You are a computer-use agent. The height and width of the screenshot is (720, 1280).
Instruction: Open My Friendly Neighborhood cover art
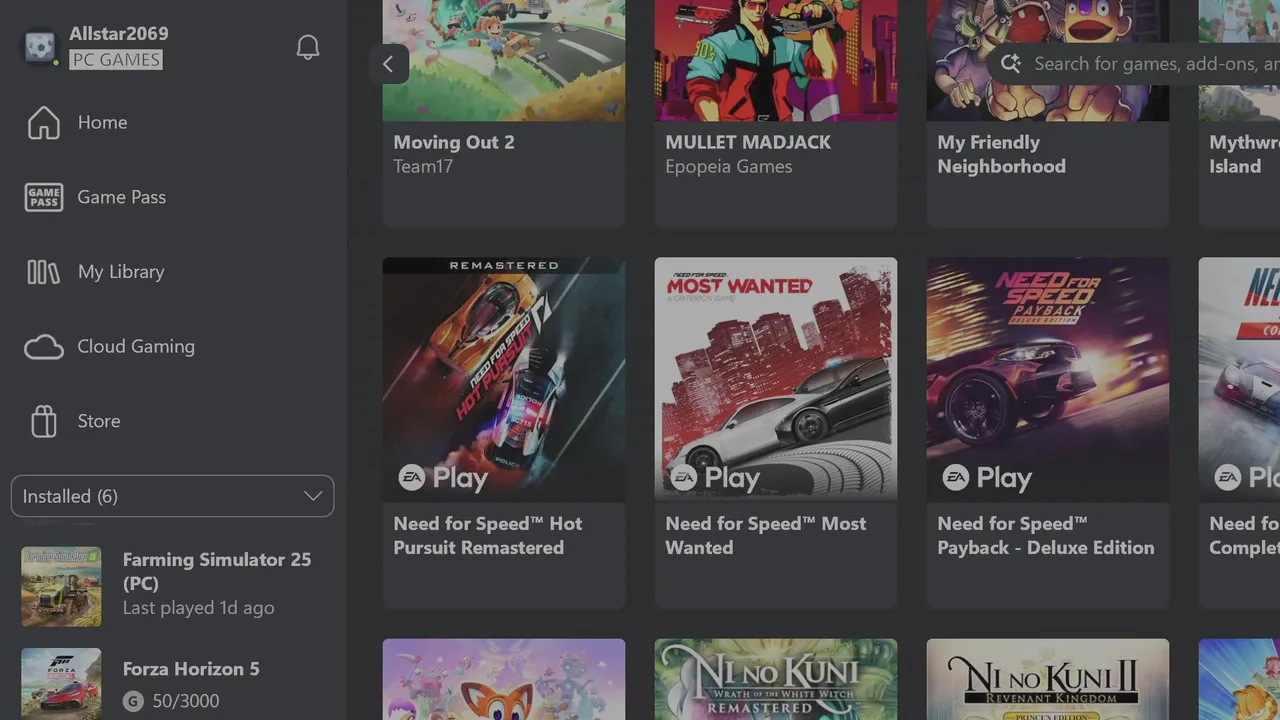(1048, 60)
